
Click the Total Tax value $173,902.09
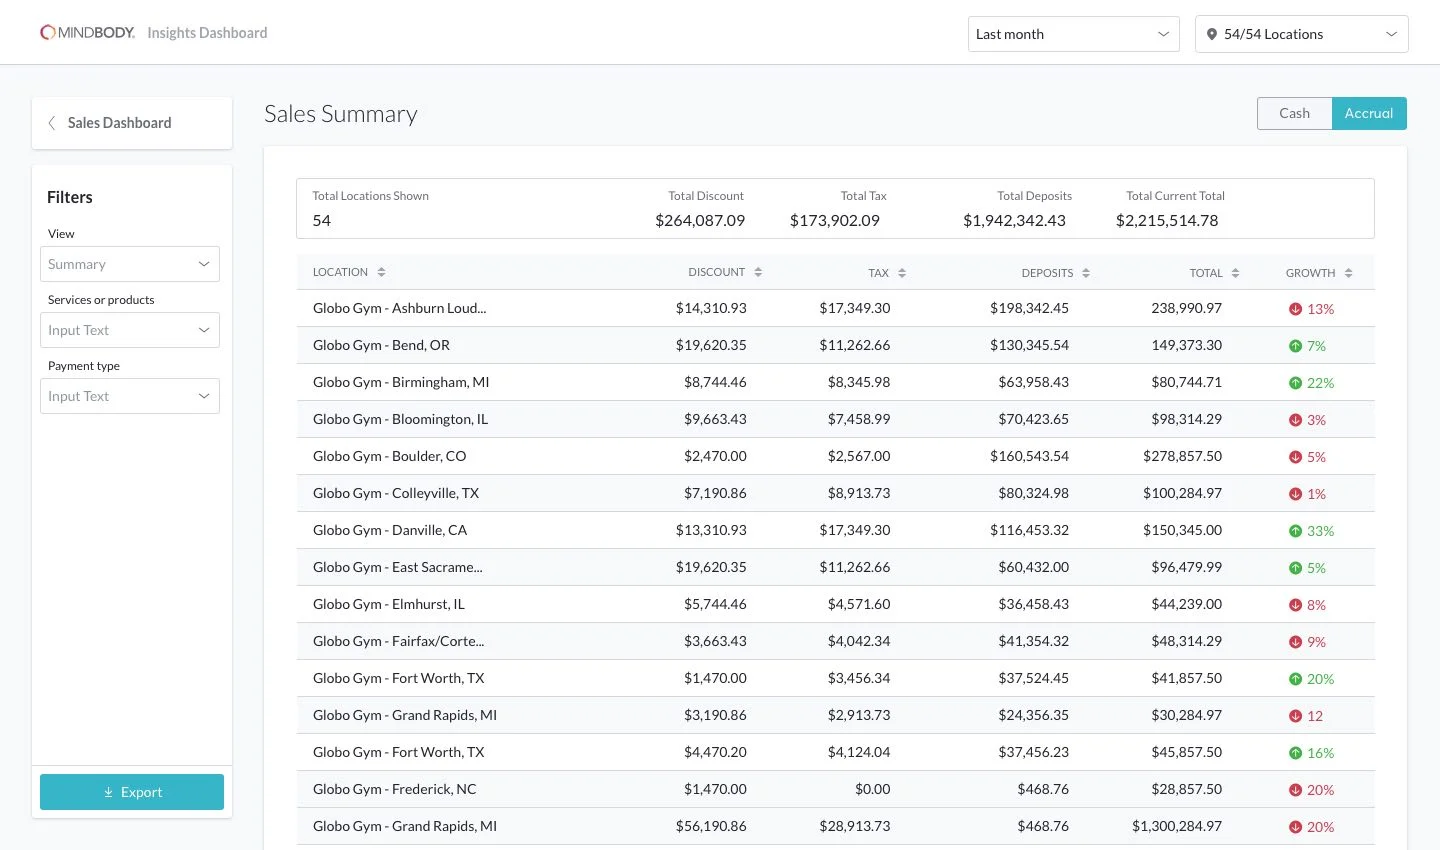835,220
